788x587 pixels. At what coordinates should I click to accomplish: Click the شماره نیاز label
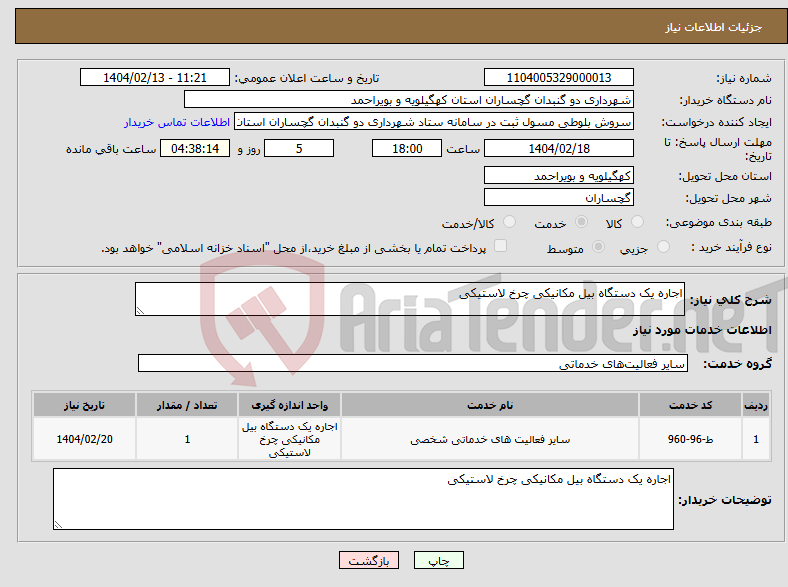tap(744, 78)
